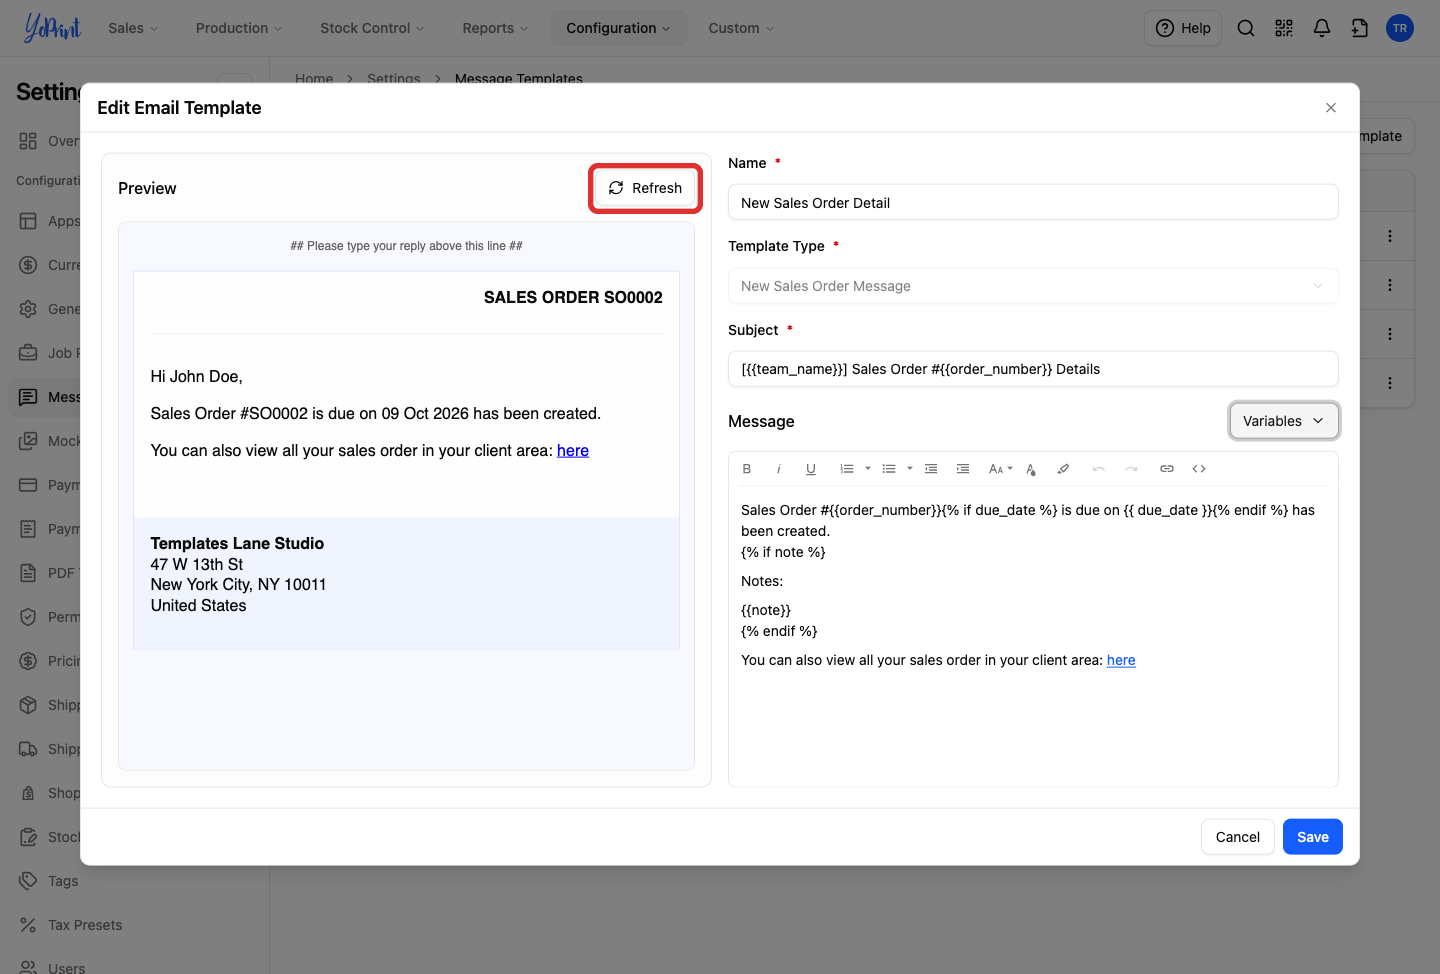Edit the Subject field

1033,369
